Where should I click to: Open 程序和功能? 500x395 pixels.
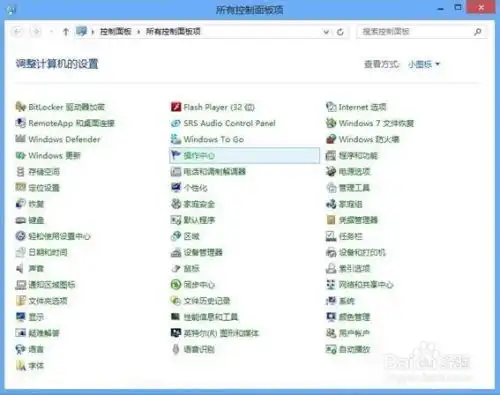[358, 155]
